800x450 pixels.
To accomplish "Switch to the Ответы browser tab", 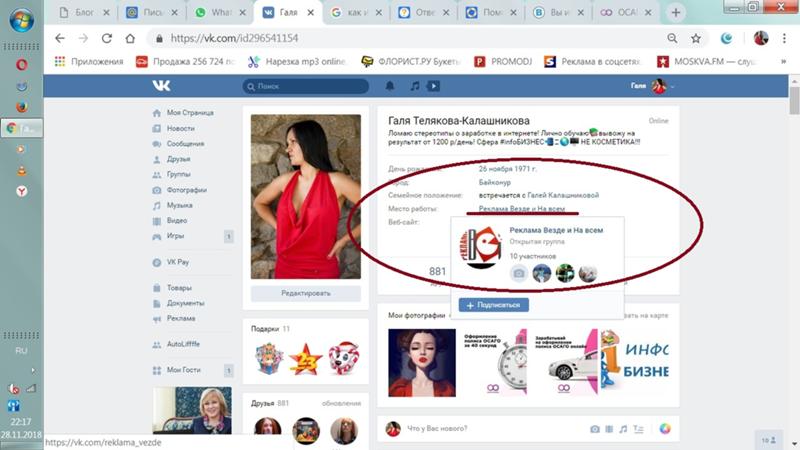I will (x=424, y=13).
